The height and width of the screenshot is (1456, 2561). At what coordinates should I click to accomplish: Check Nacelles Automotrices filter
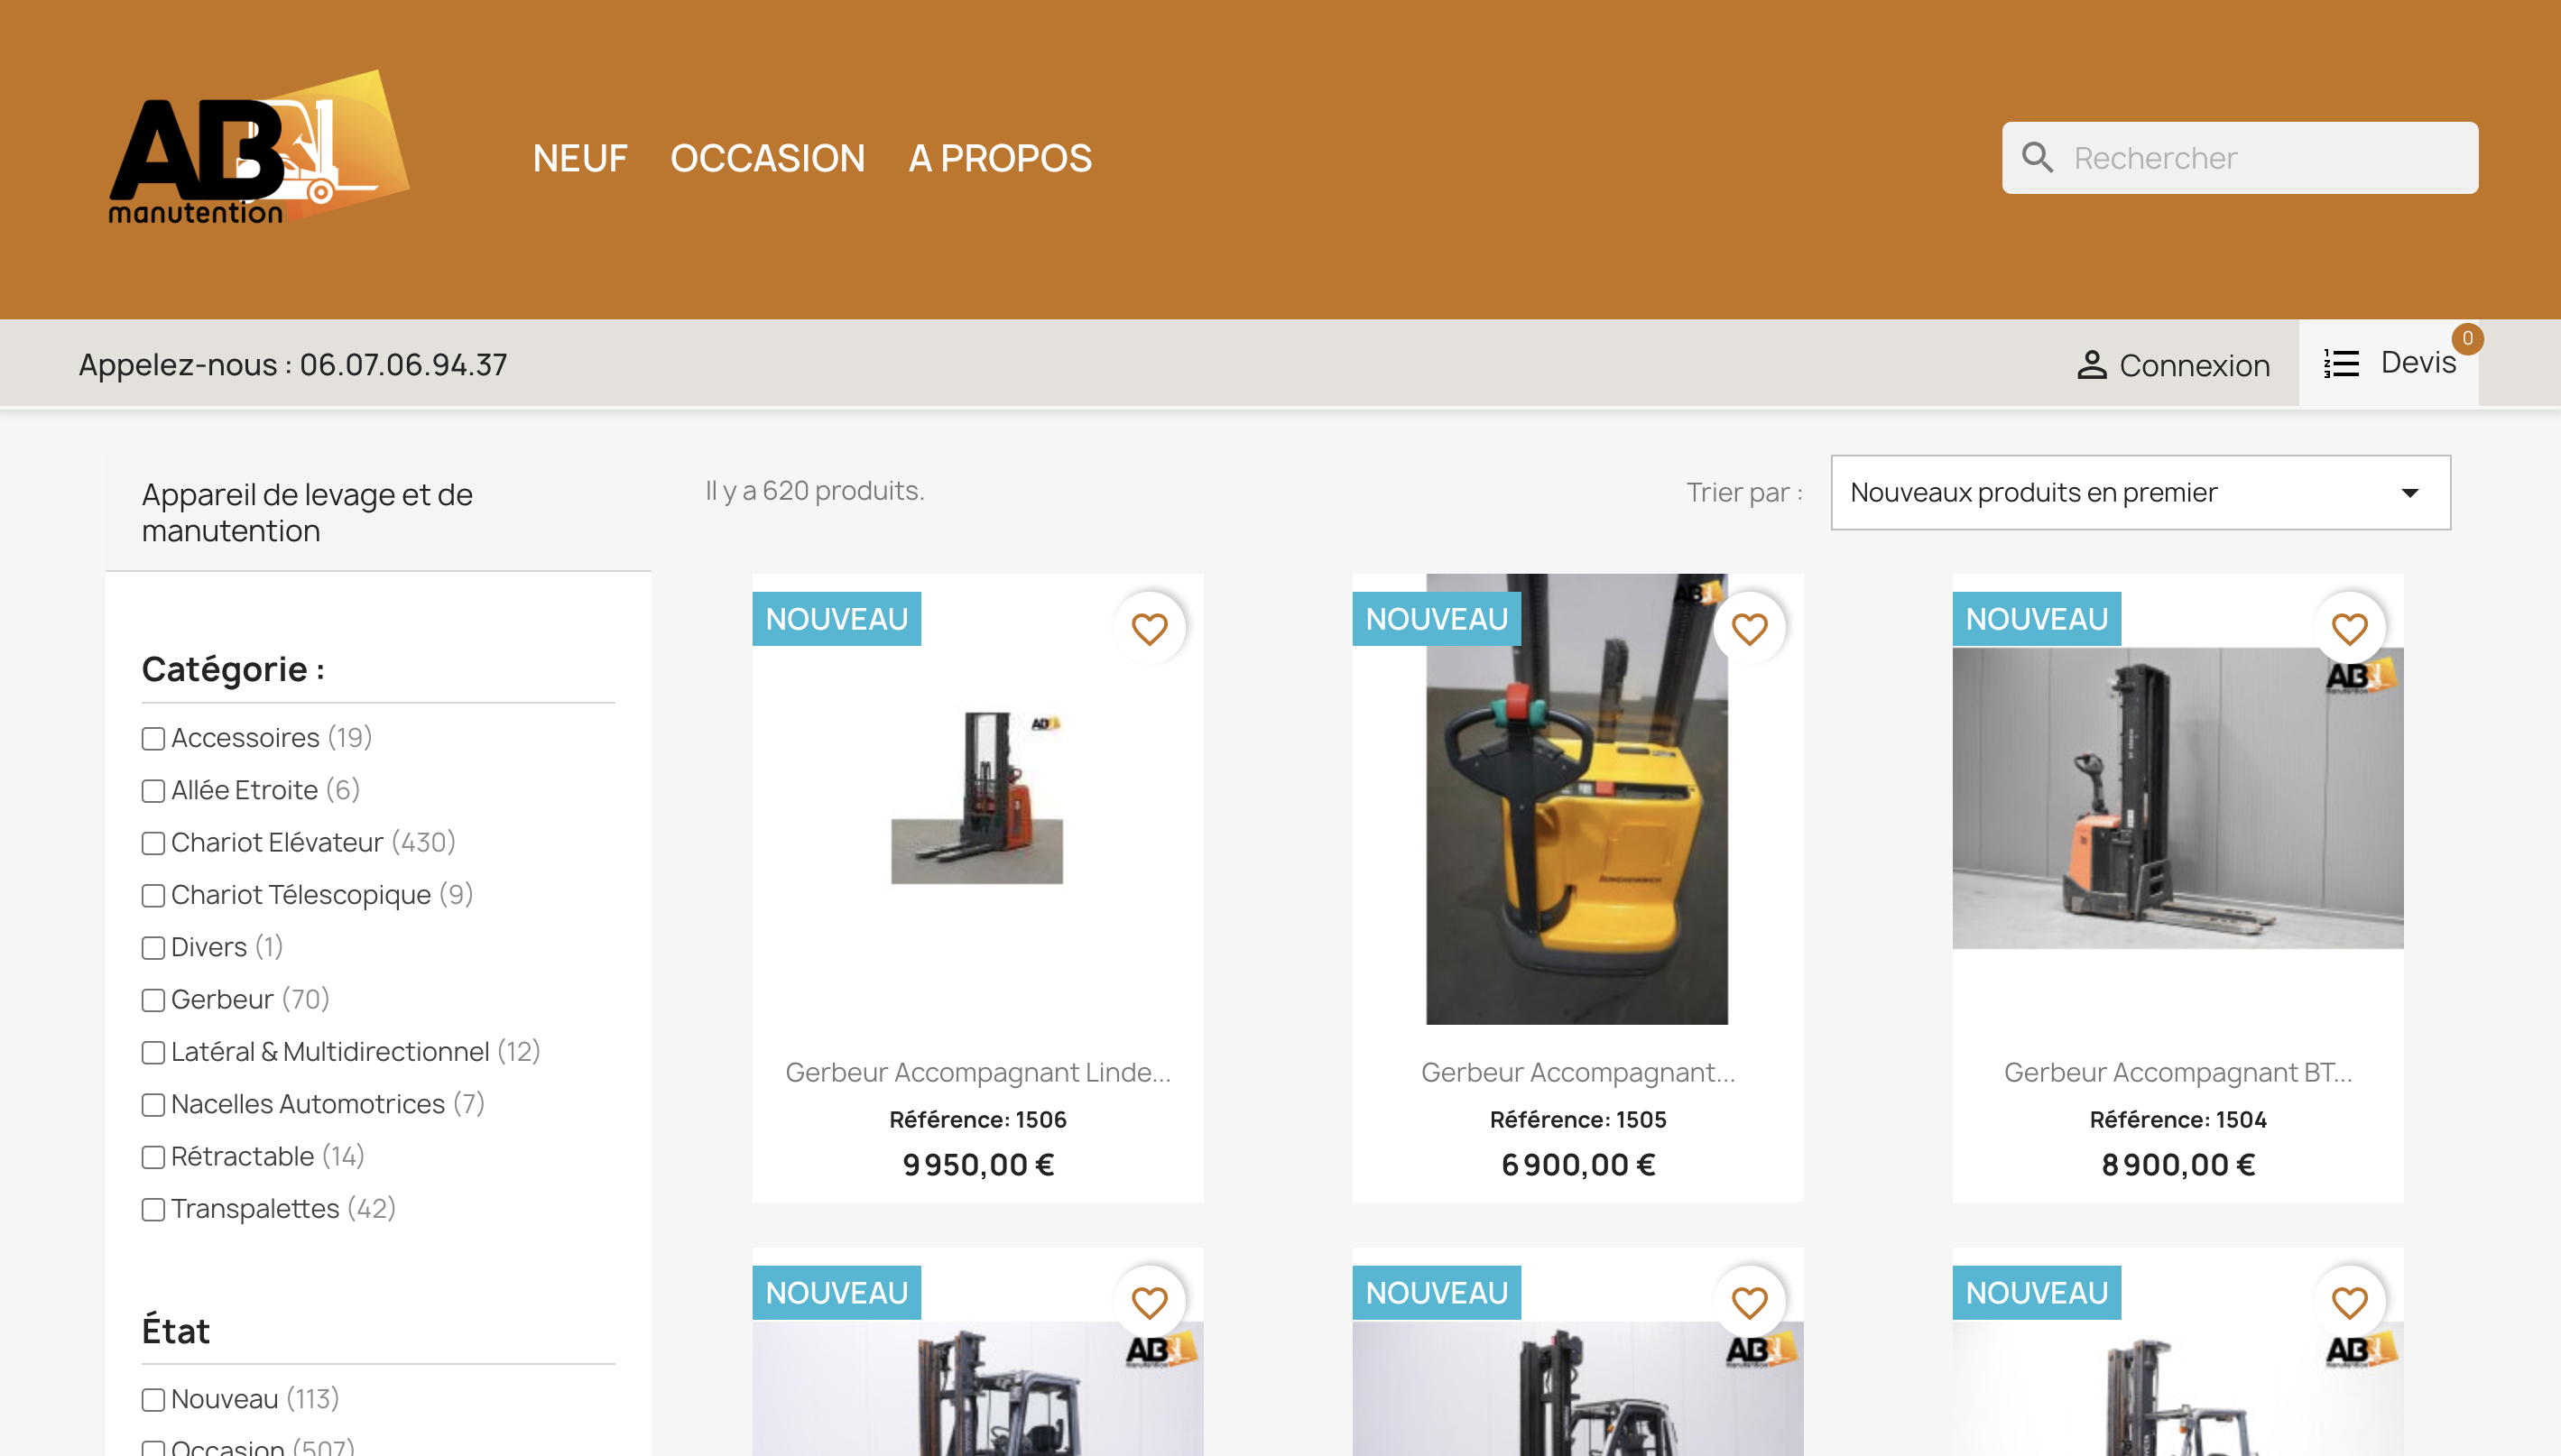coord(153,1104)
